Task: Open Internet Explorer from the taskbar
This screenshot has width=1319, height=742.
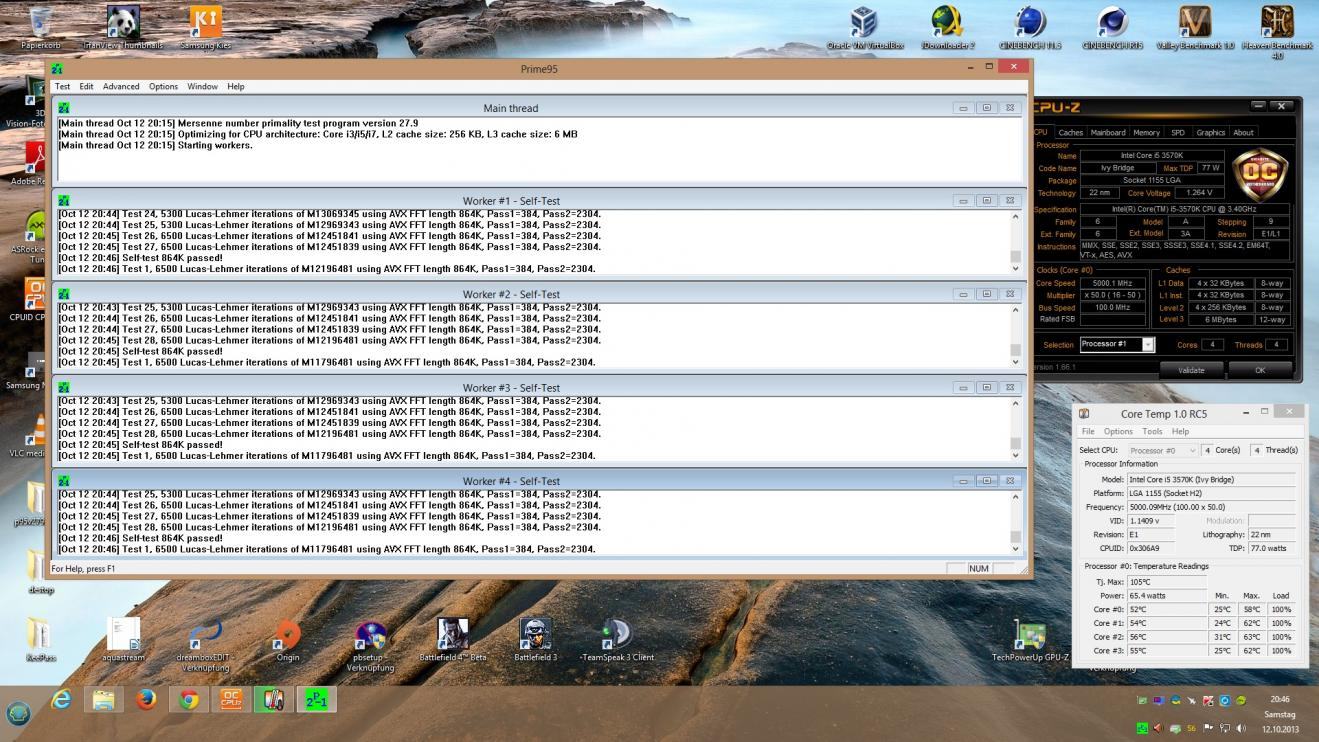Action: click(61, 700)
